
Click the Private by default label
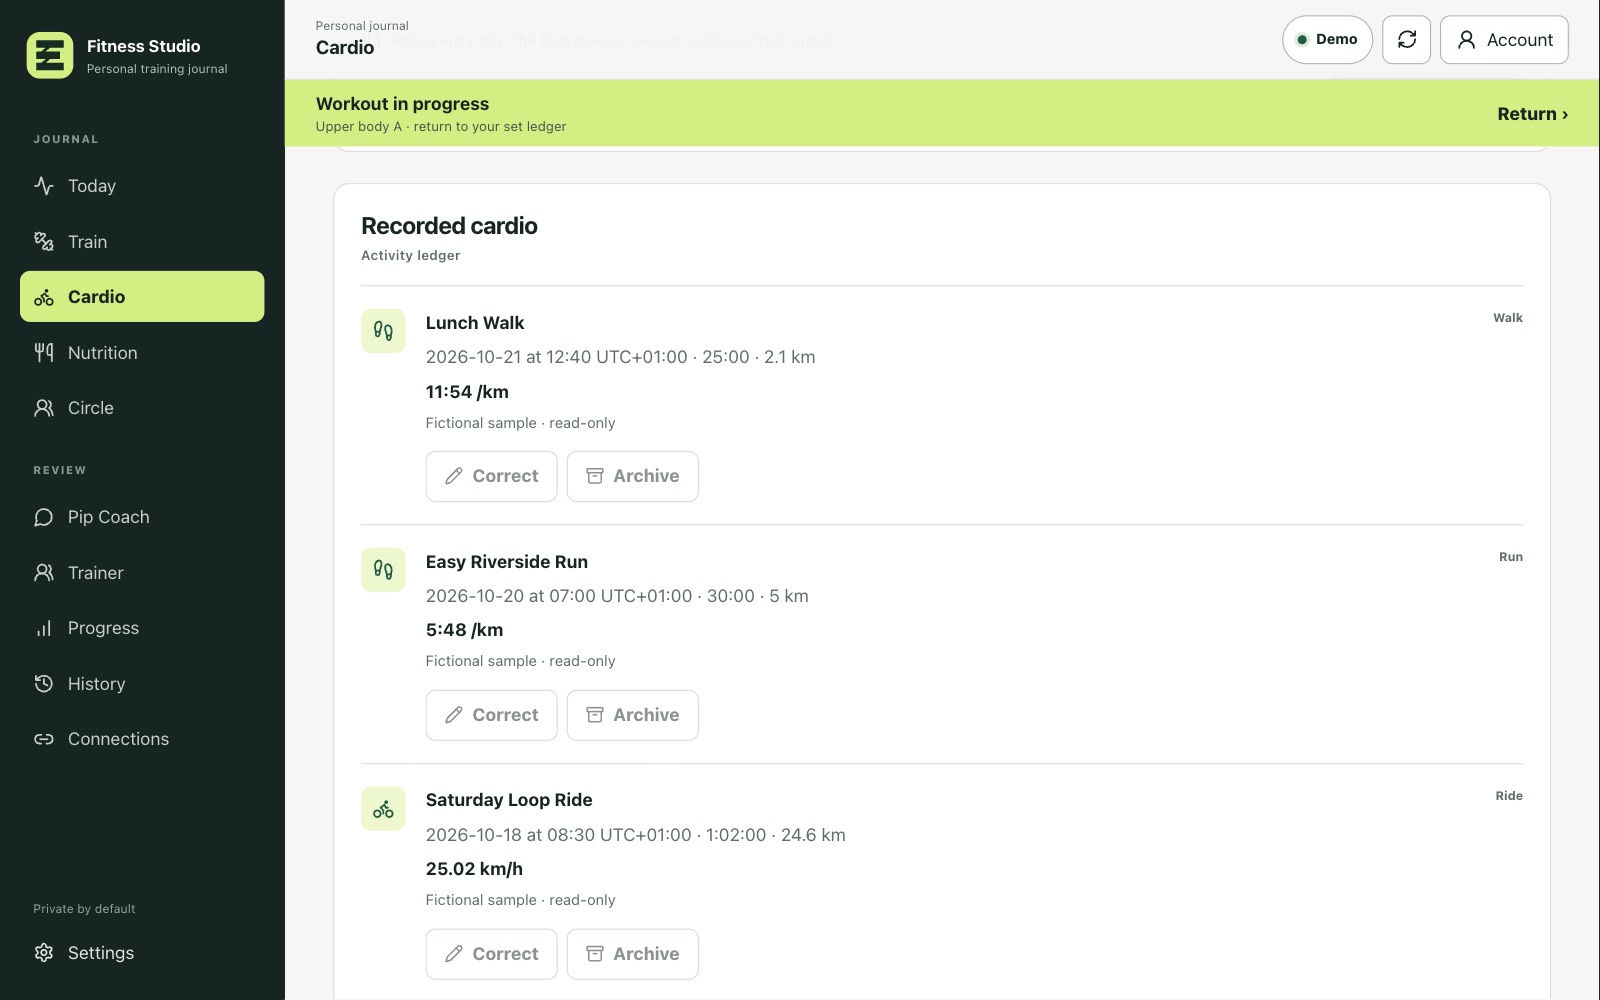(84, 909)
